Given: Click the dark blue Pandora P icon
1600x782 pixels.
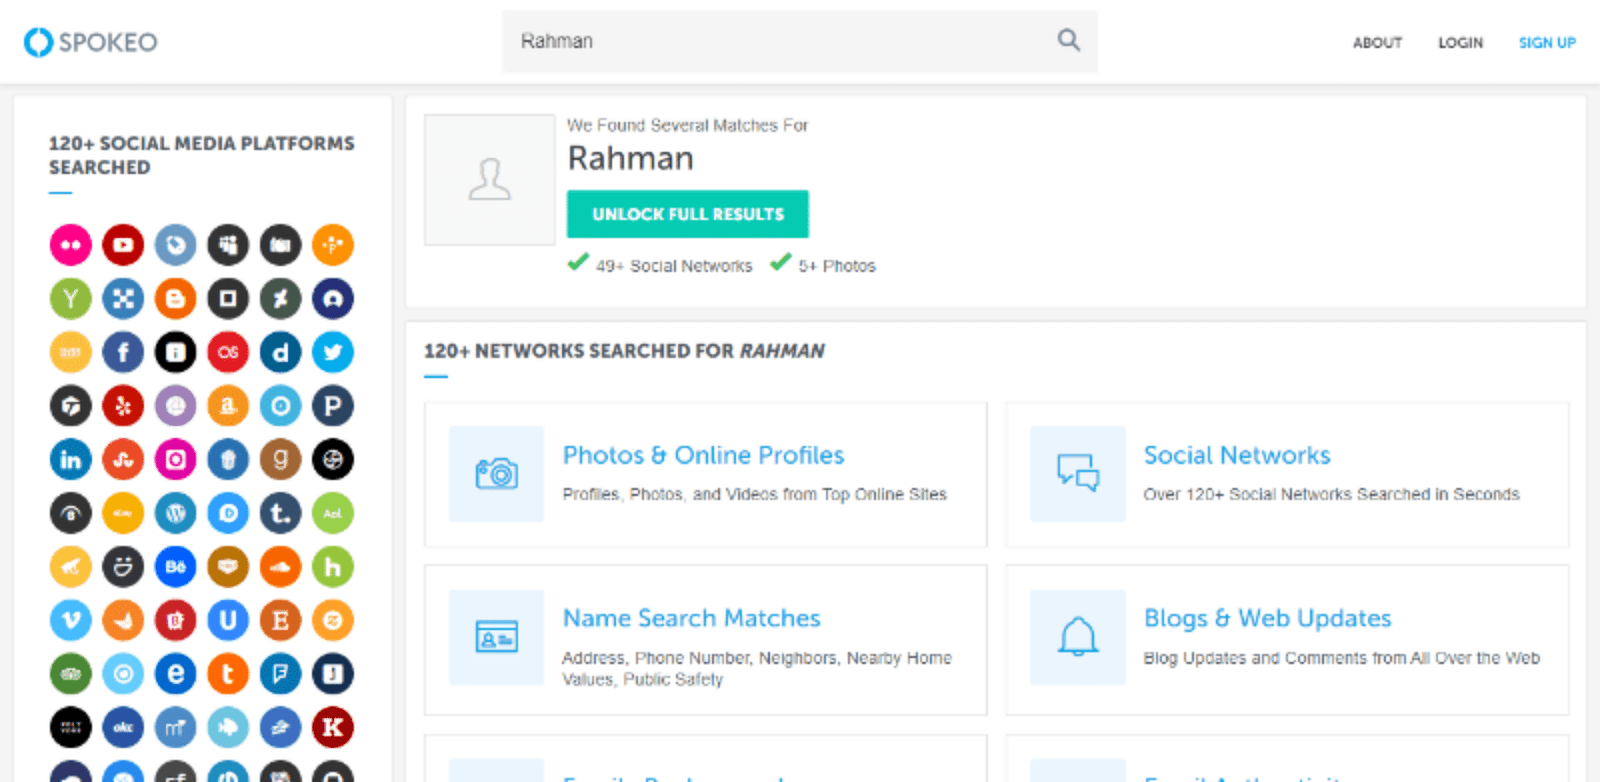Looking at the screenshot, I should tap(333, 406).
